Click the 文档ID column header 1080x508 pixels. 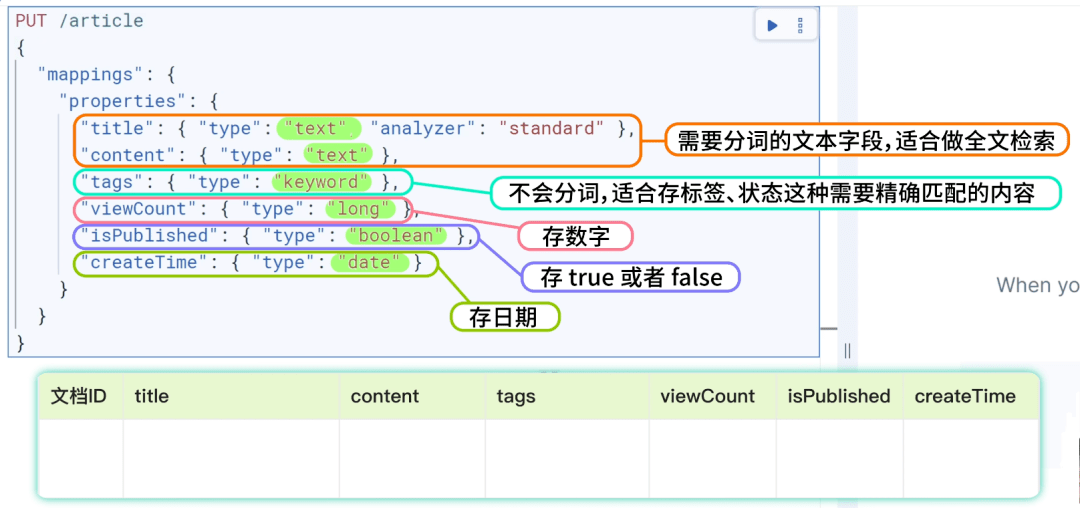(79, 396)
